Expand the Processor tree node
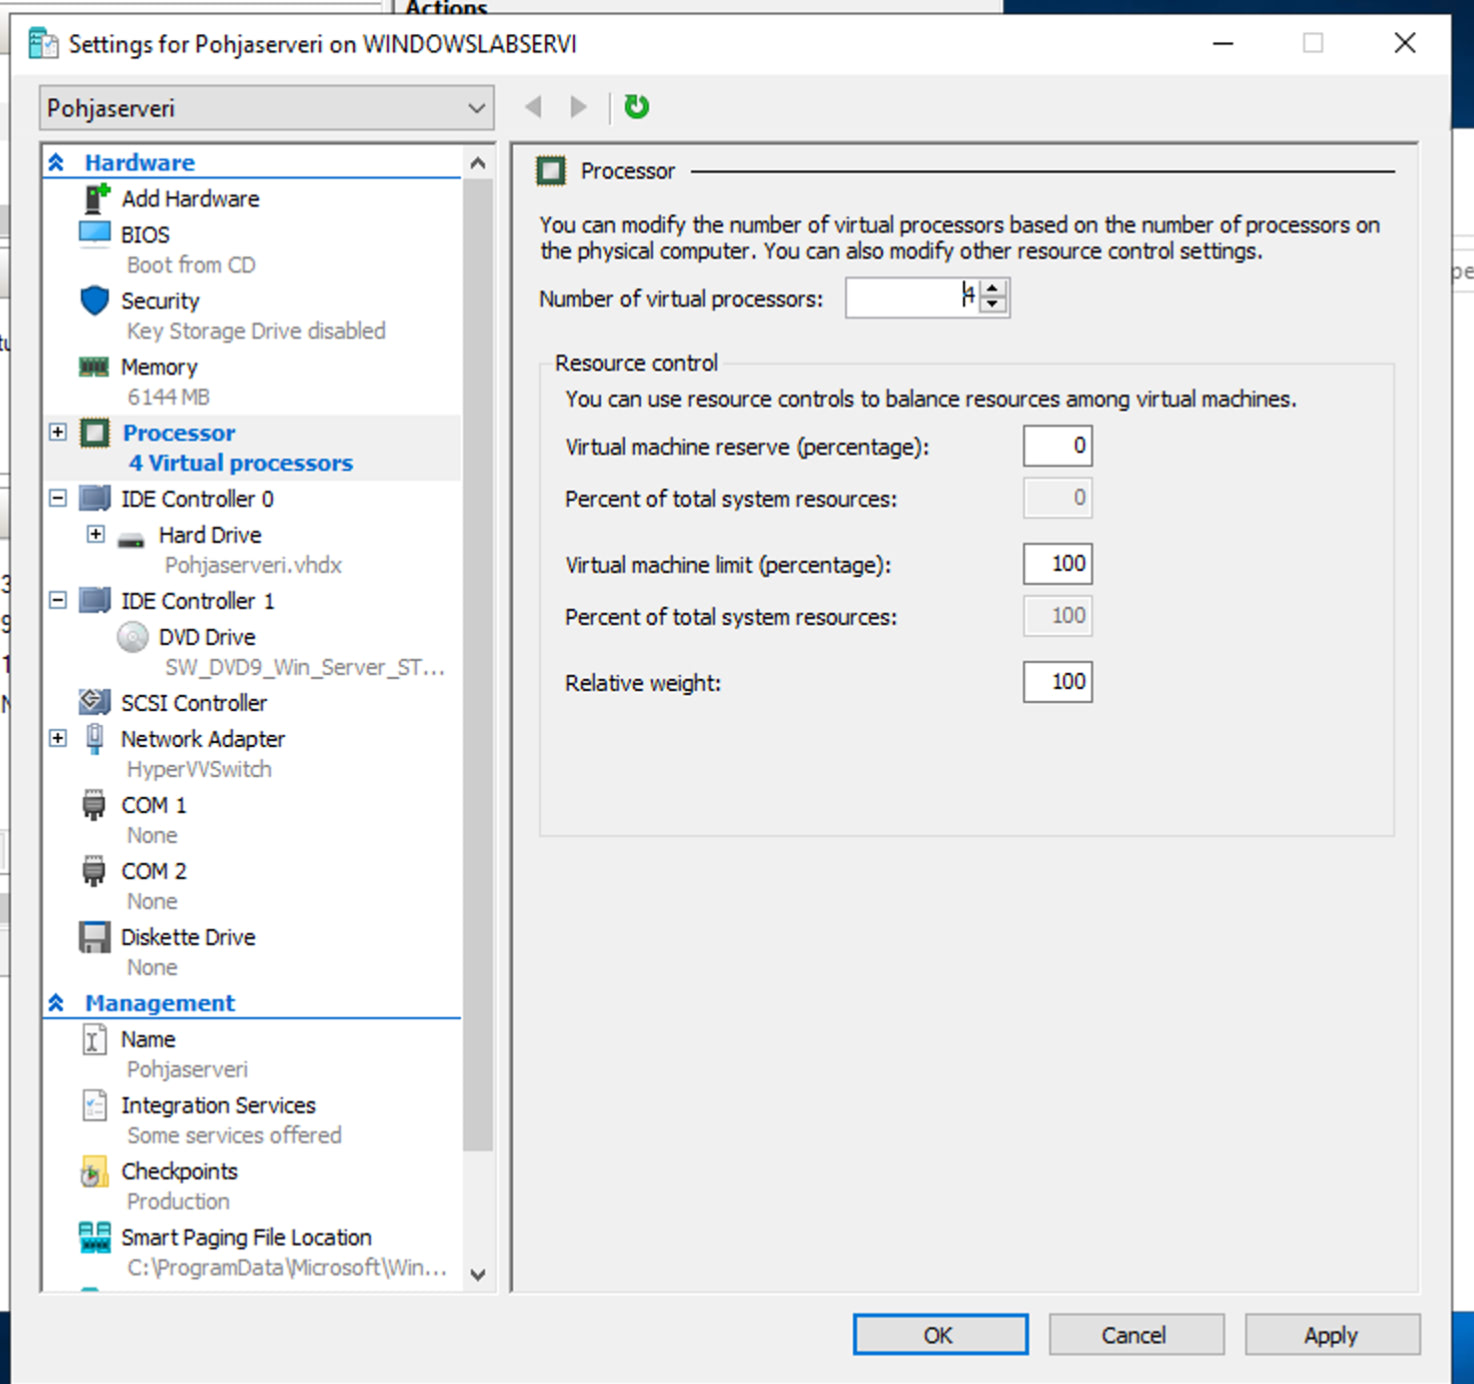This screenshot has height=1384, width=1474. pos(58,432)
